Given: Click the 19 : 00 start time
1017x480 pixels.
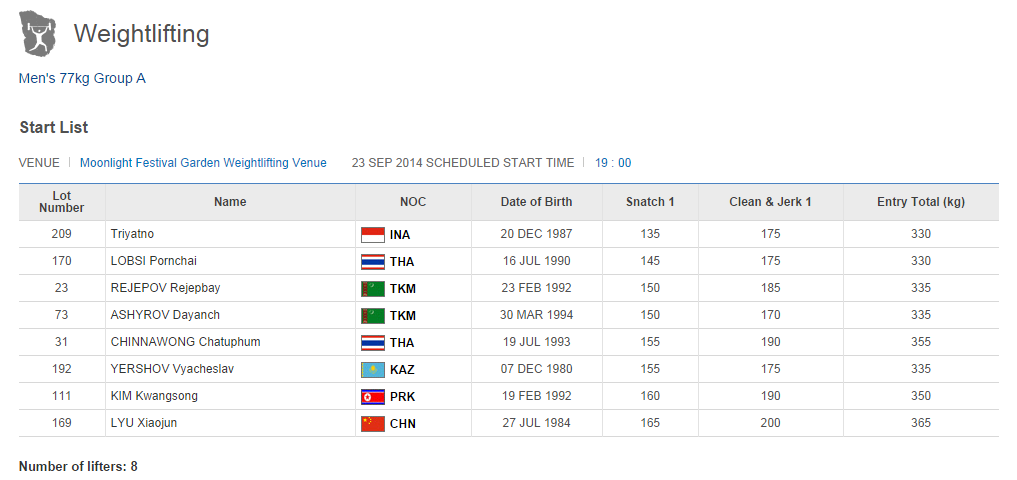Looking at the screenshot, I should pos(613,163).
